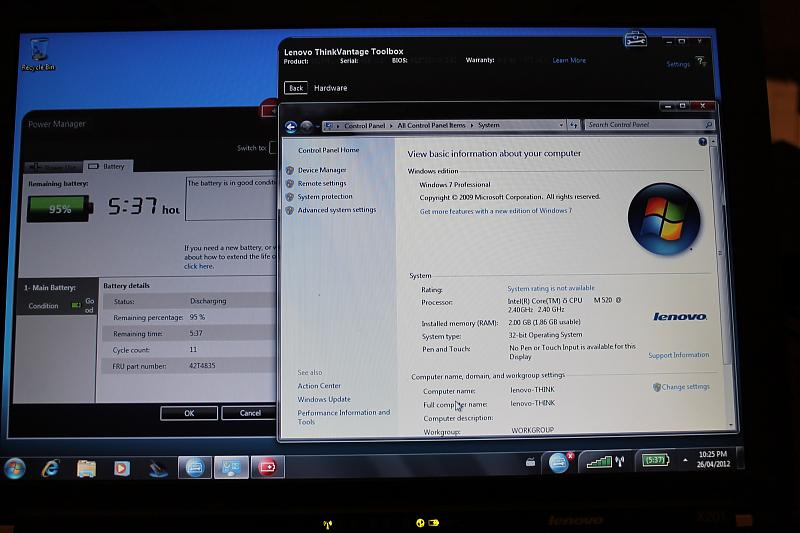Open Windows Media Player taskbar icon
This screenshot has height=533, width=800.
(x=121, y=468)
